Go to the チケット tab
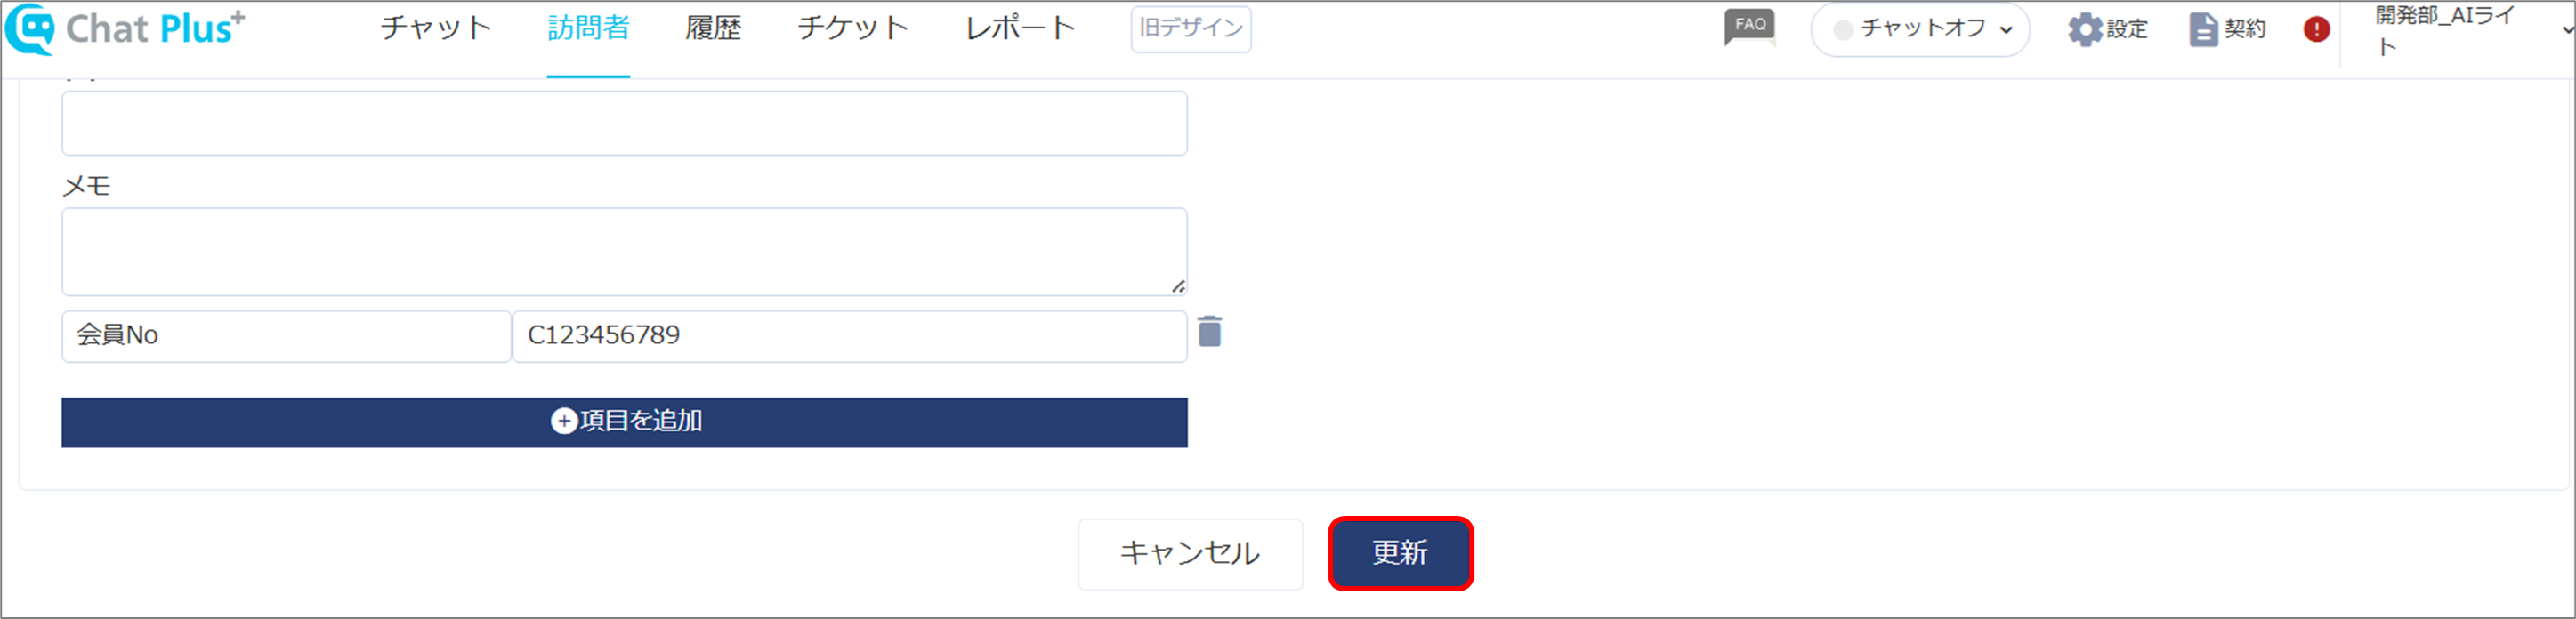The image size is (2576, 619). point(853,28)
